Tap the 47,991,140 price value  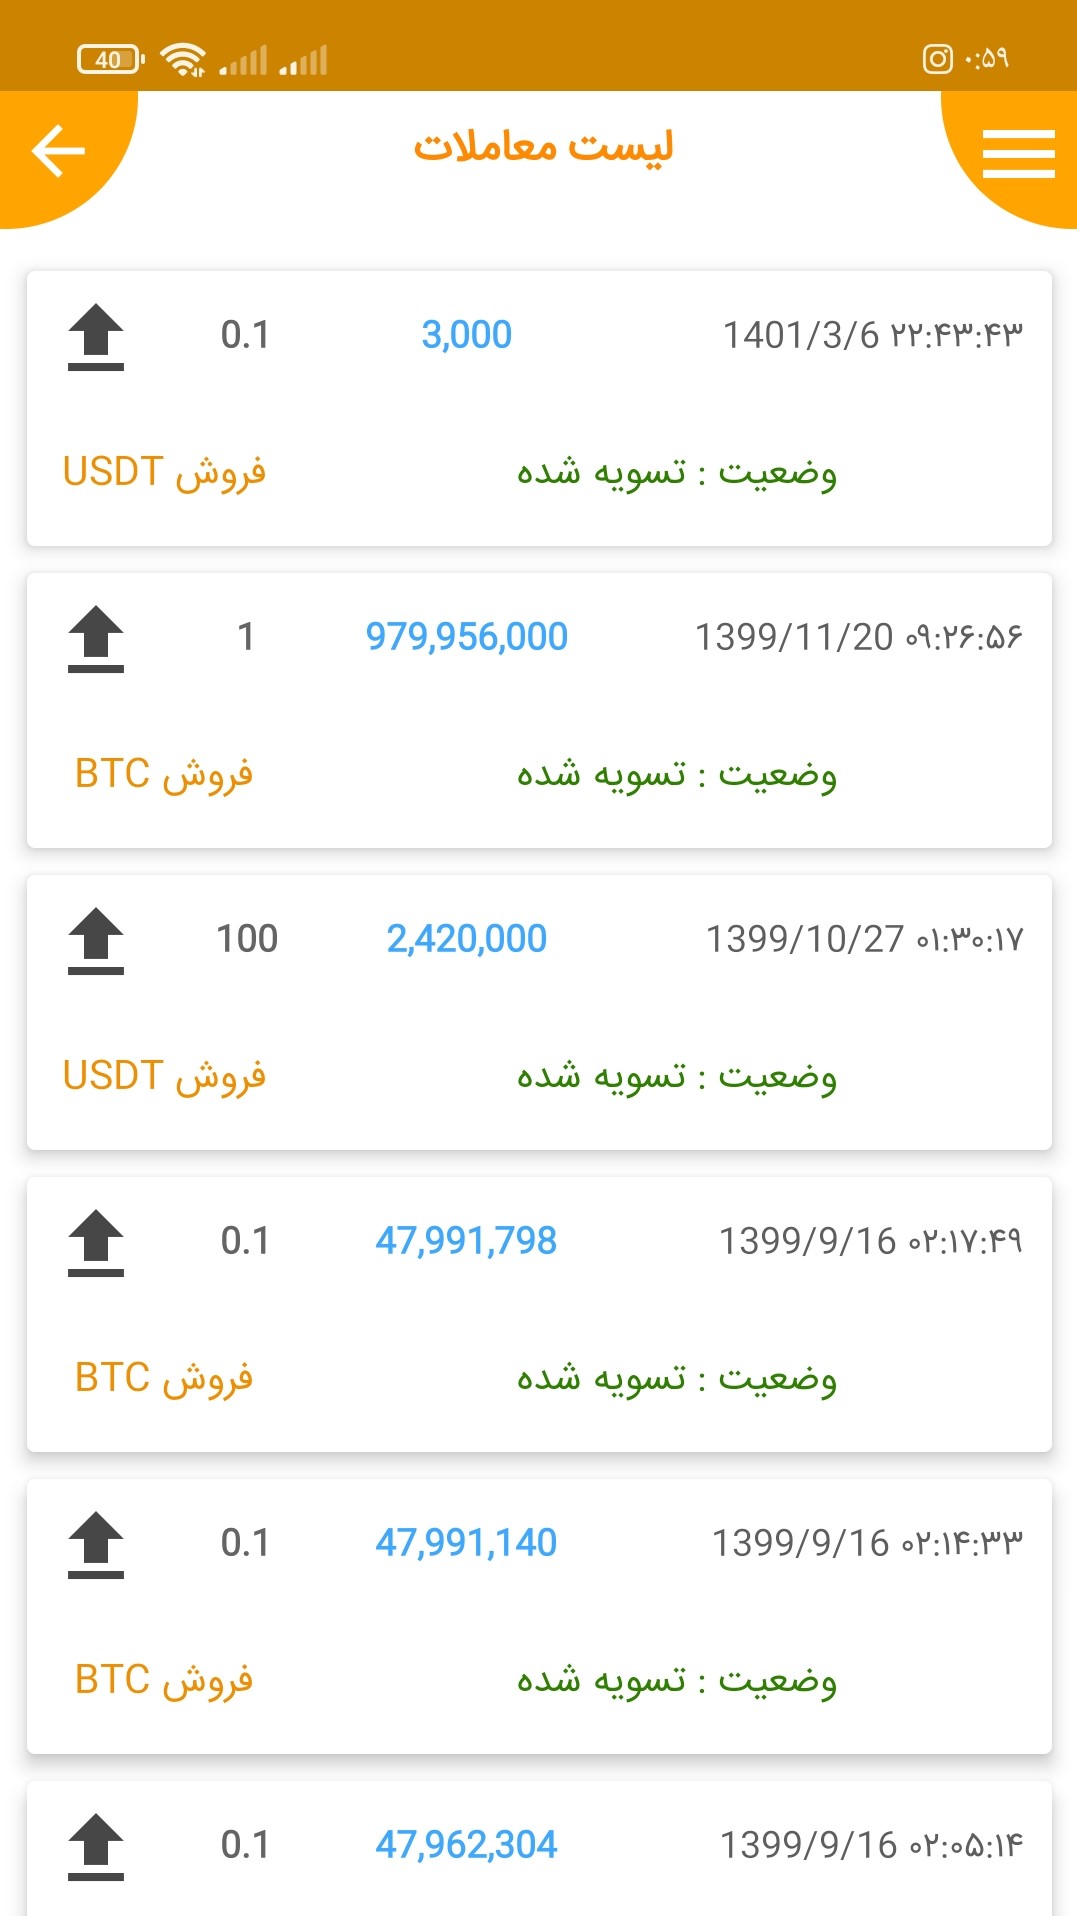click(466, 1543)
